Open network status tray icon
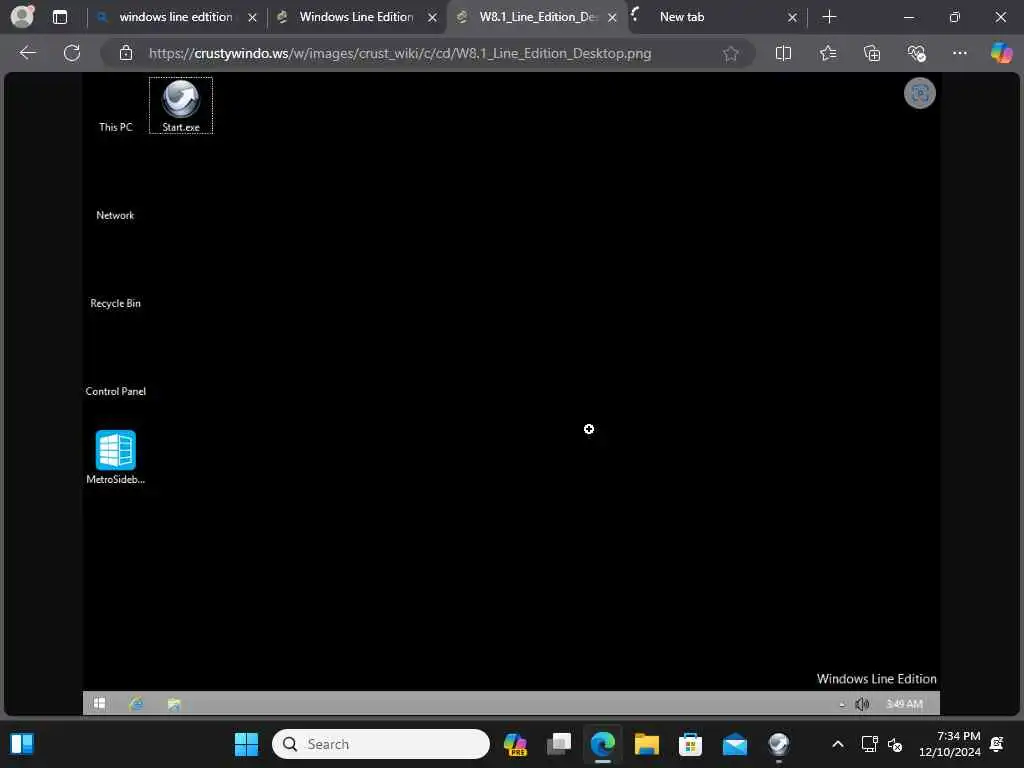This screenshot has width=1024, height=768. [x=869, y=744]
